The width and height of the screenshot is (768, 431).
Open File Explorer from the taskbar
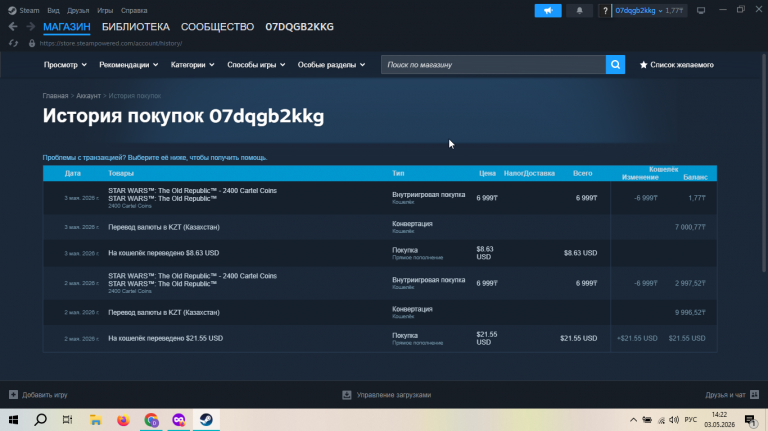(x=96, y=420)
